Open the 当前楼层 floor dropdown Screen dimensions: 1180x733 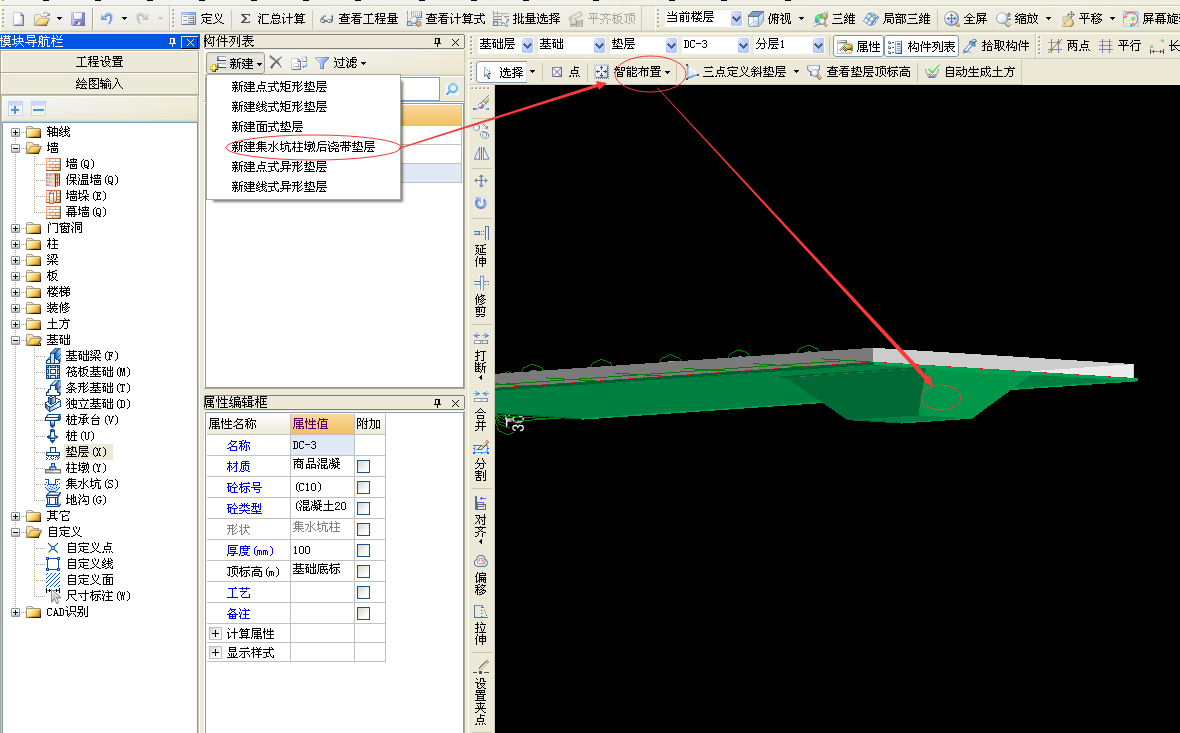736,18
